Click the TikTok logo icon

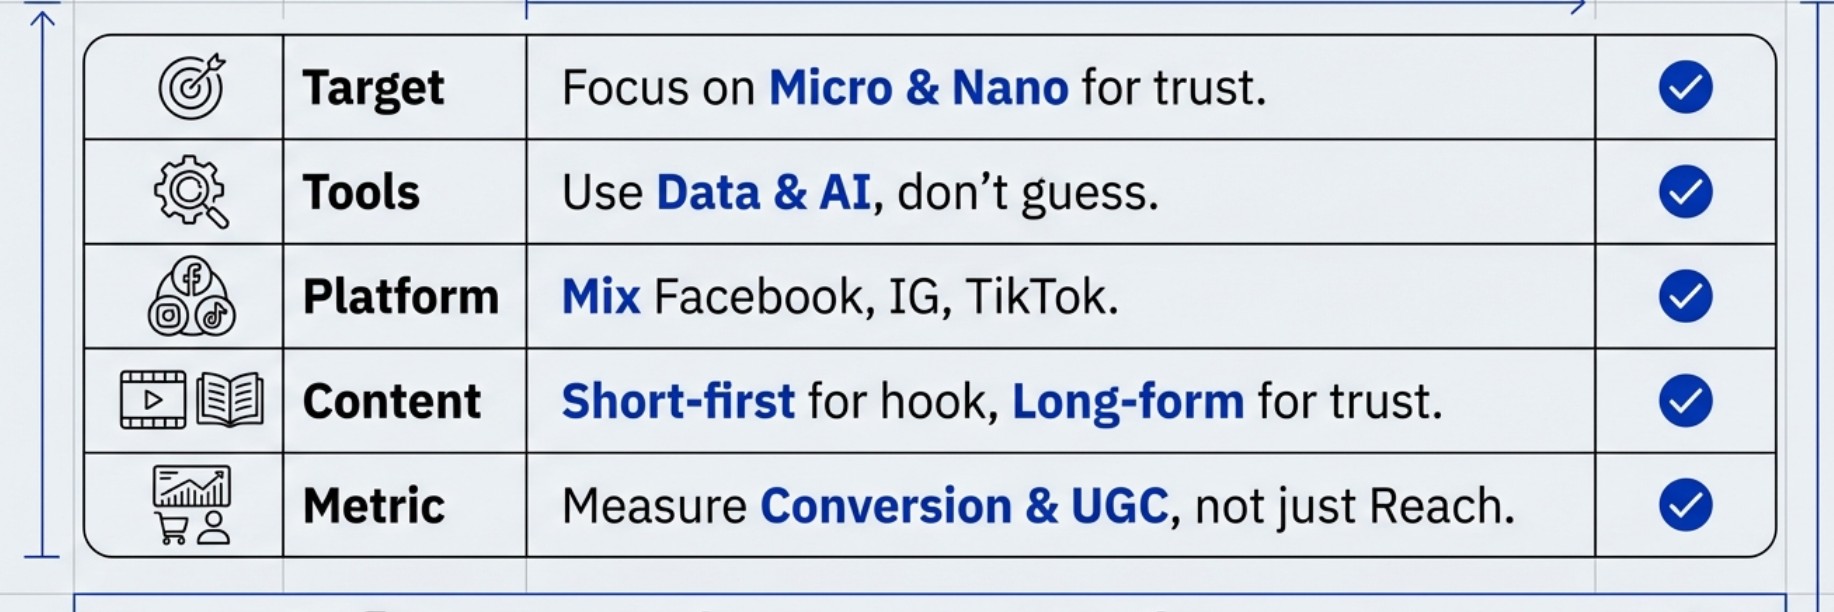(x=215, y=316)
